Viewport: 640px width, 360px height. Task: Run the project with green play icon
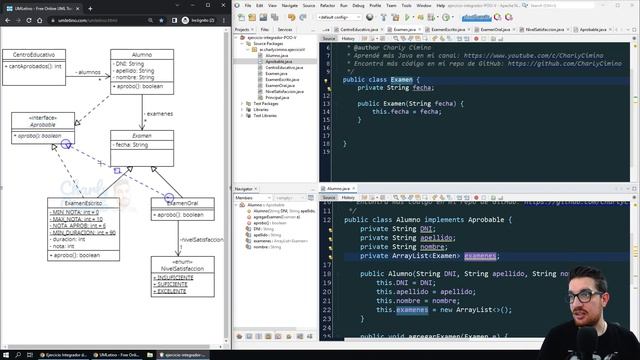click(407, 17)
